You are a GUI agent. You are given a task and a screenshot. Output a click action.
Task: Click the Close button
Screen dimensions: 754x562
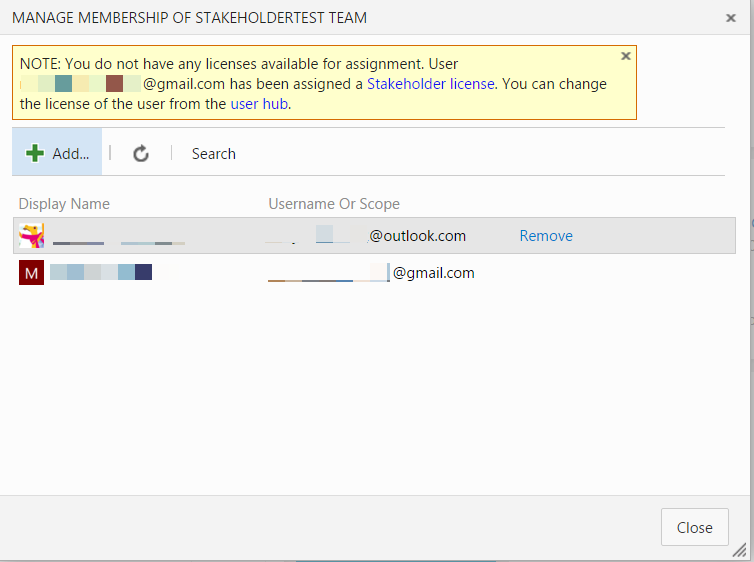[694, 527]
